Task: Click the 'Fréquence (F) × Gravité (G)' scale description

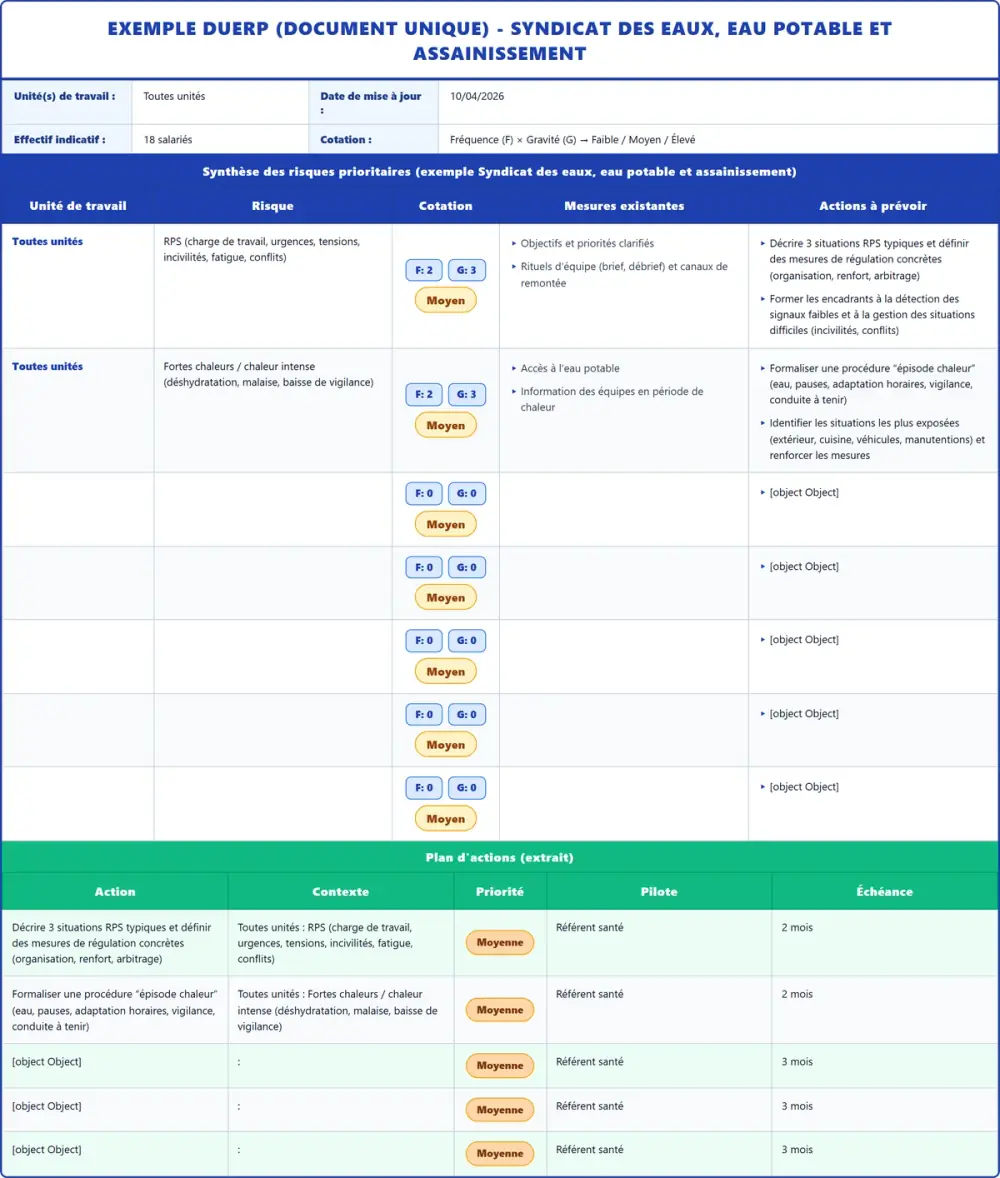Action: [x=573, y=140]
